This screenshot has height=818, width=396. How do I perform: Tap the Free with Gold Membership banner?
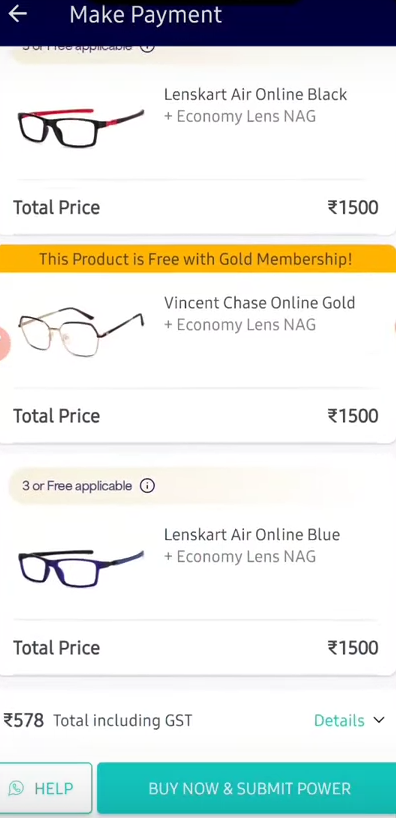[198, 259]
